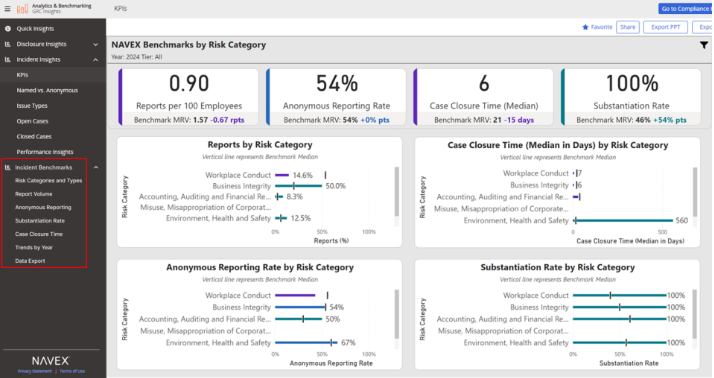Click 'Substantiation Rate by Risk Category' chart title
The width and height of the screenshot is (714, 378).
(557, 267)
